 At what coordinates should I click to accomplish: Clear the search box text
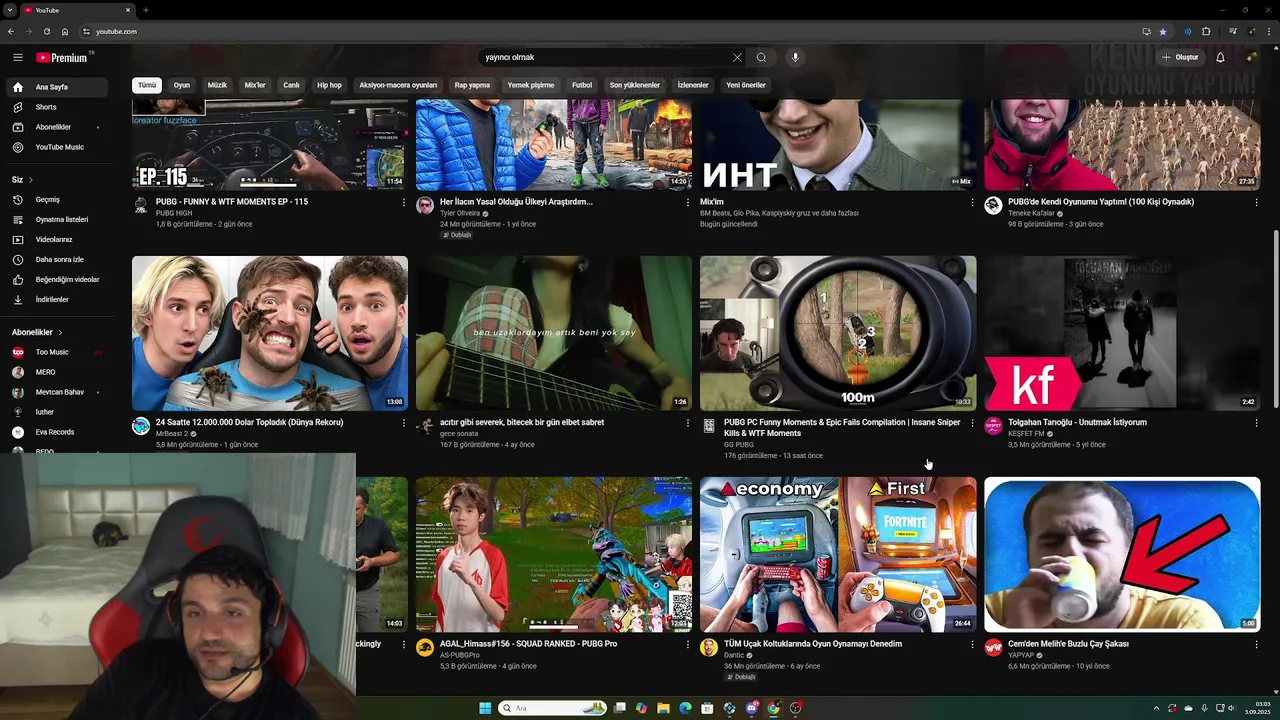coord(737,57)
